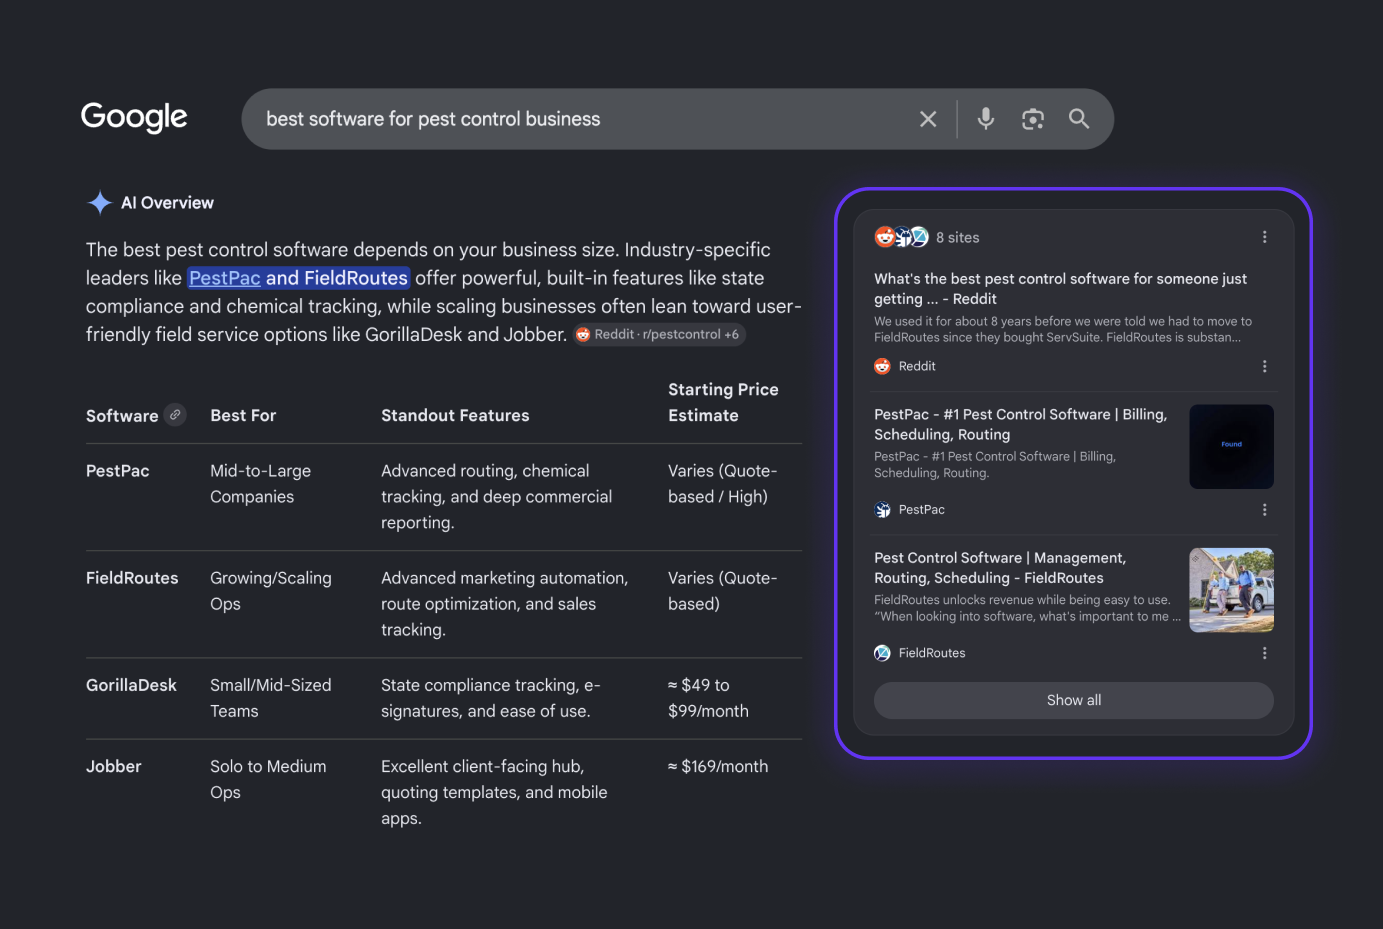Click the ≈ $49 to $99/month price cell

(x=708, y=698)
